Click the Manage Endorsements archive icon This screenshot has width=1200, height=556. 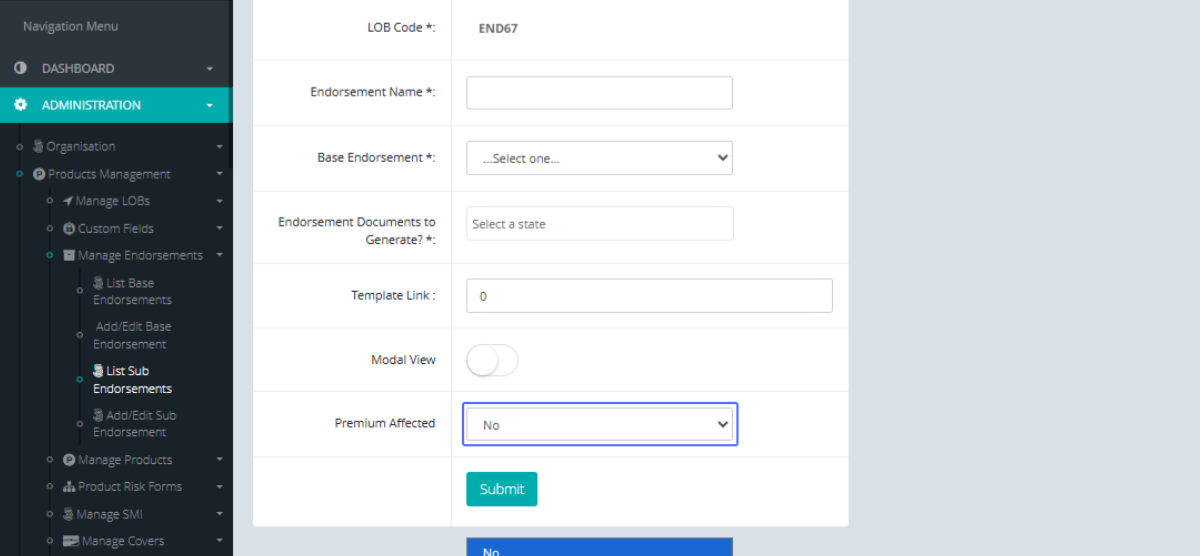coord(69,255)
